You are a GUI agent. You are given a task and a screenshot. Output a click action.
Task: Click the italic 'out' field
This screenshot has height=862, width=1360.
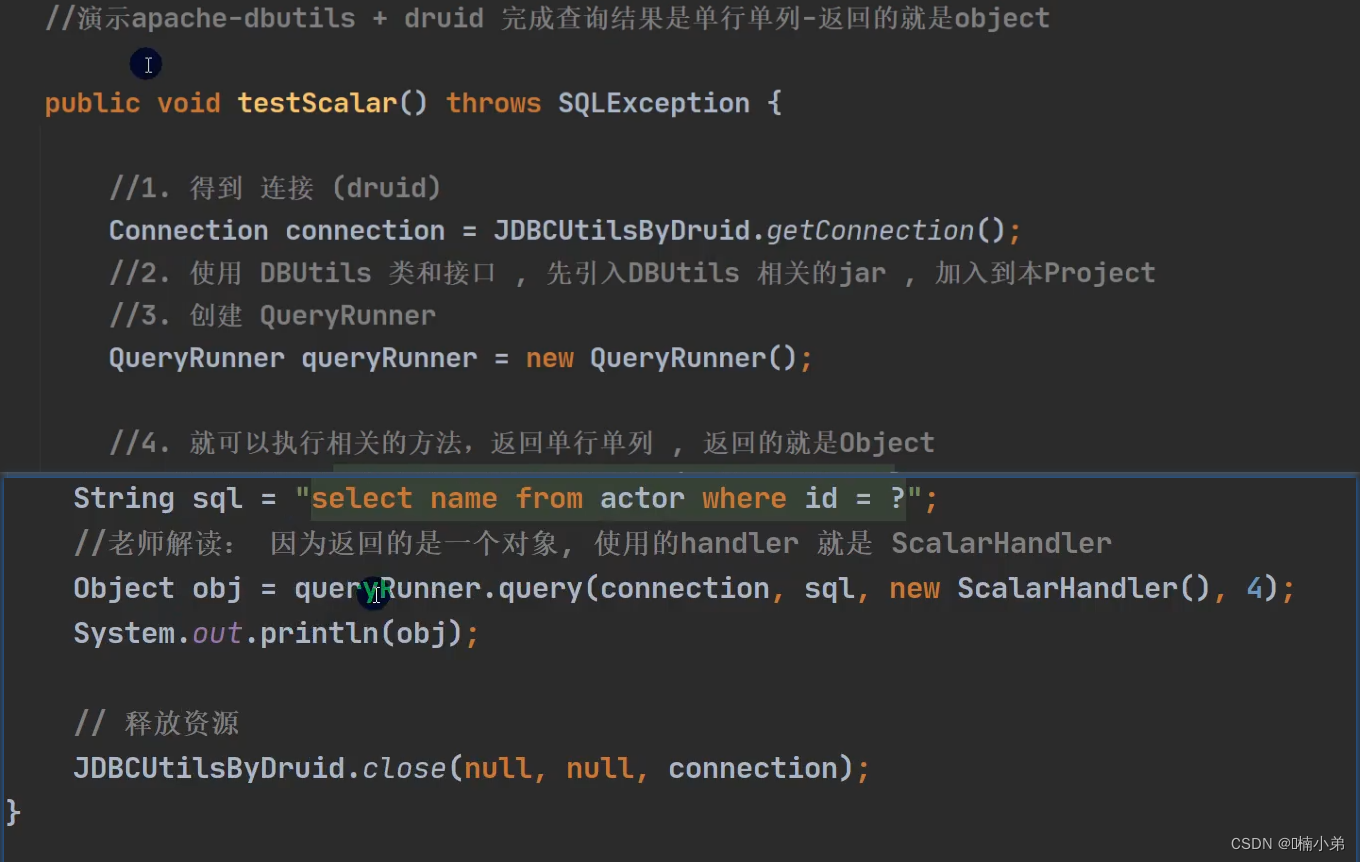217,633
